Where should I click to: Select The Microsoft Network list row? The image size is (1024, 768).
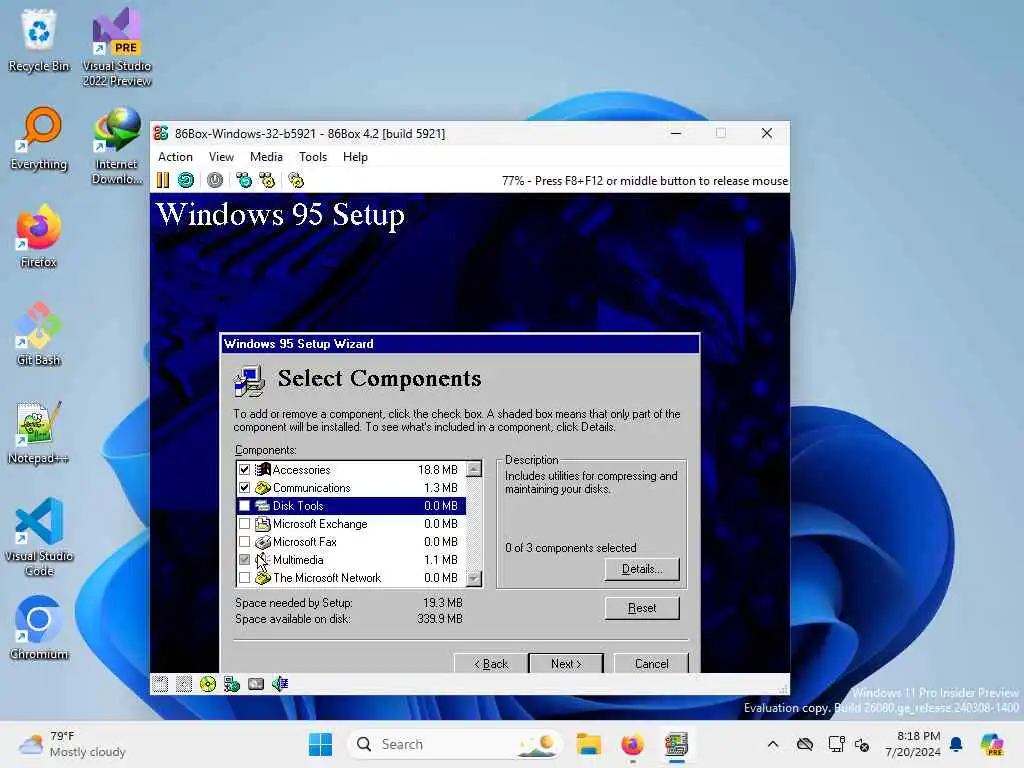click(351, 578)
